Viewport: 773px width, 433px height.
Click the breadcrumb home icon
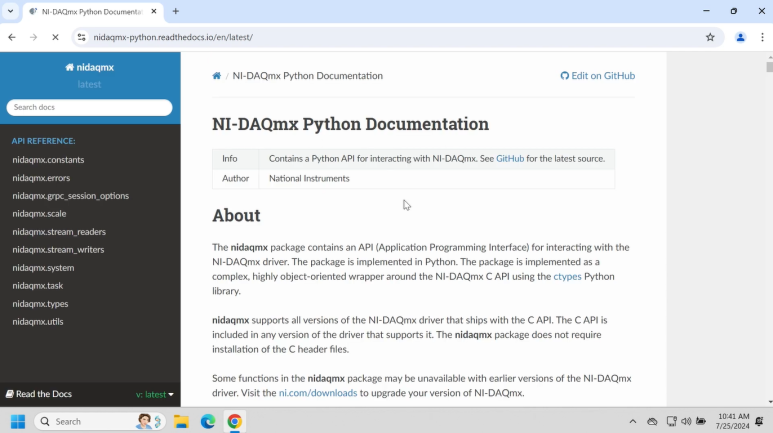click(216, 75)
